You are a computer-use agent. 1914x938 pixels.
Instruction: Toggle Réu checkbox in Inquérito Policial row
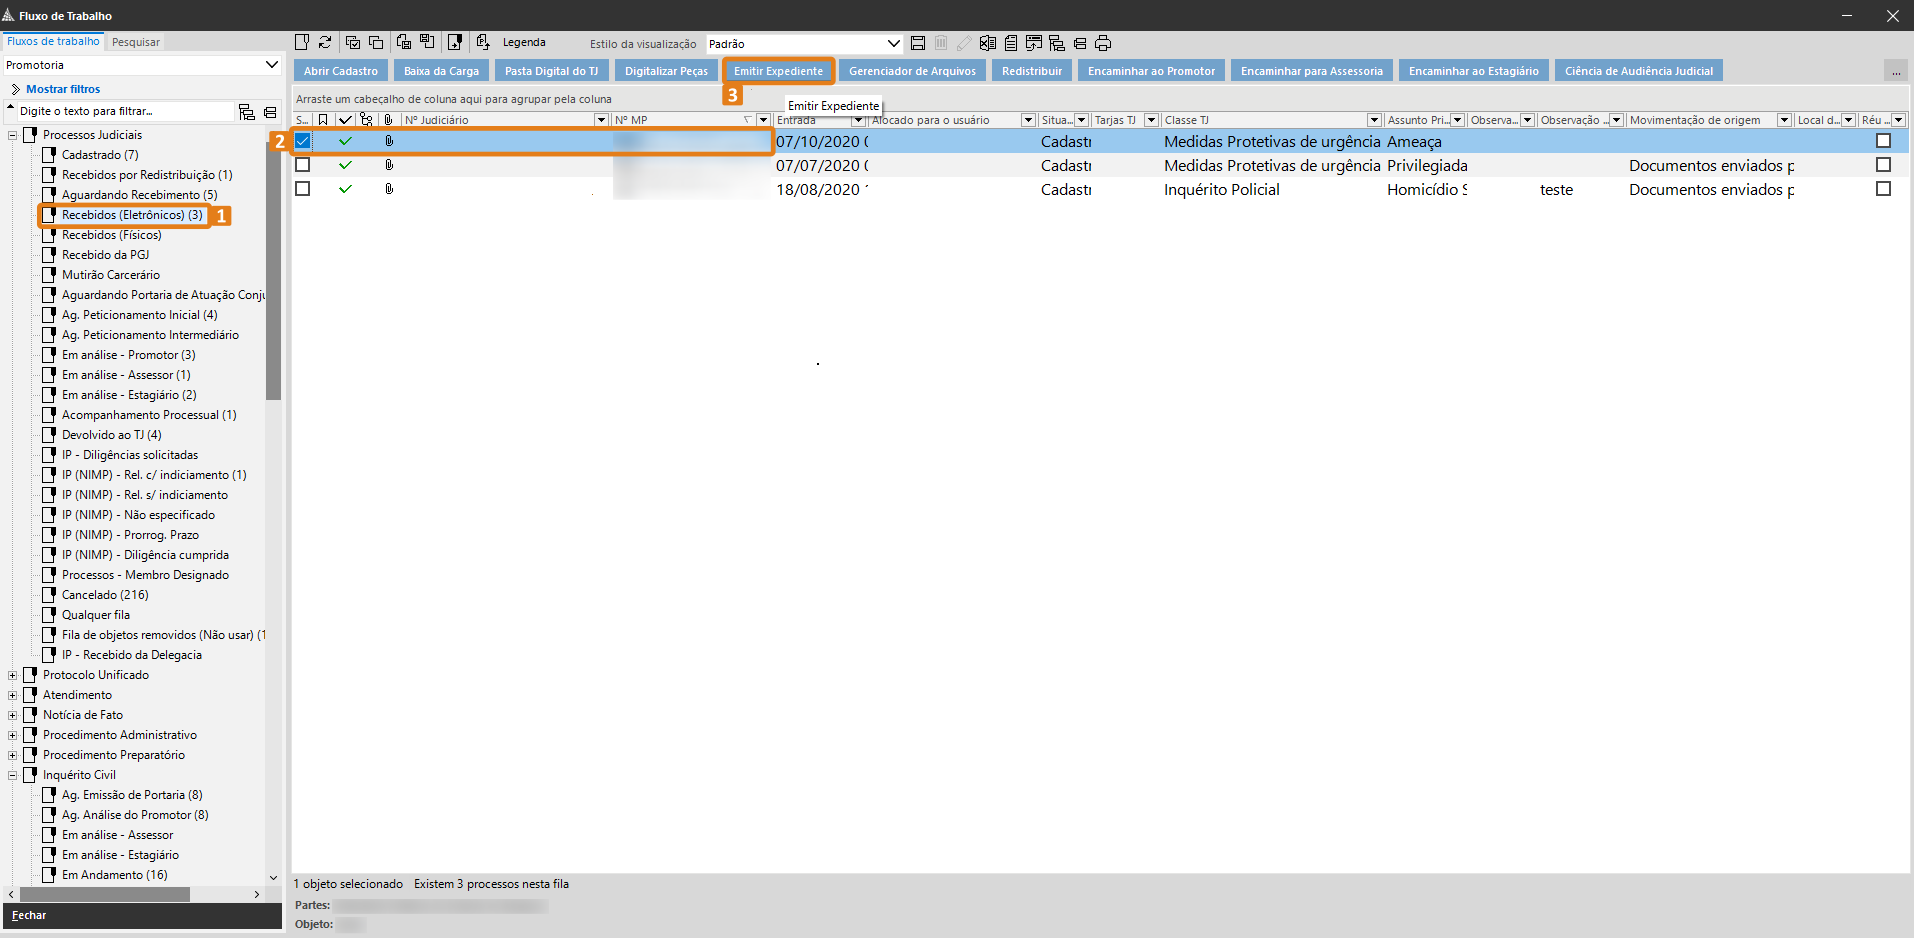pos(1883,189)
